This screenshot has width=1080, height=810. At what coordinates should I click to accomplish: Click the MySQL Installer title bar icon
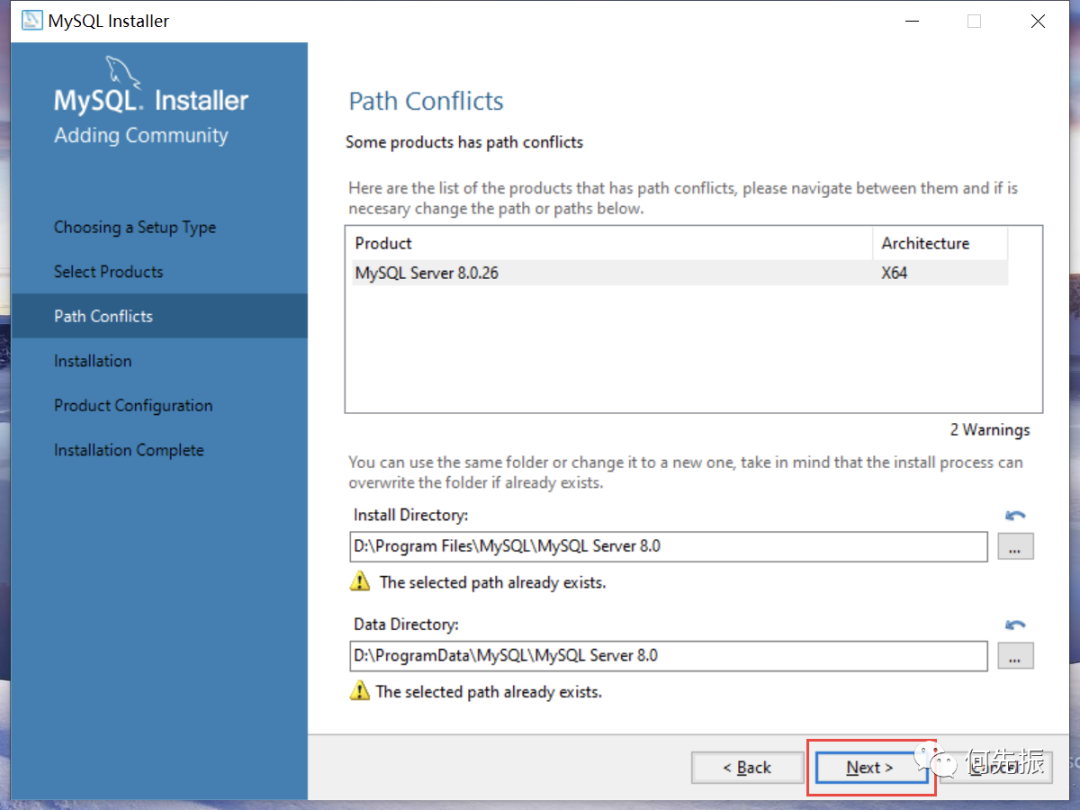(32, 21)
